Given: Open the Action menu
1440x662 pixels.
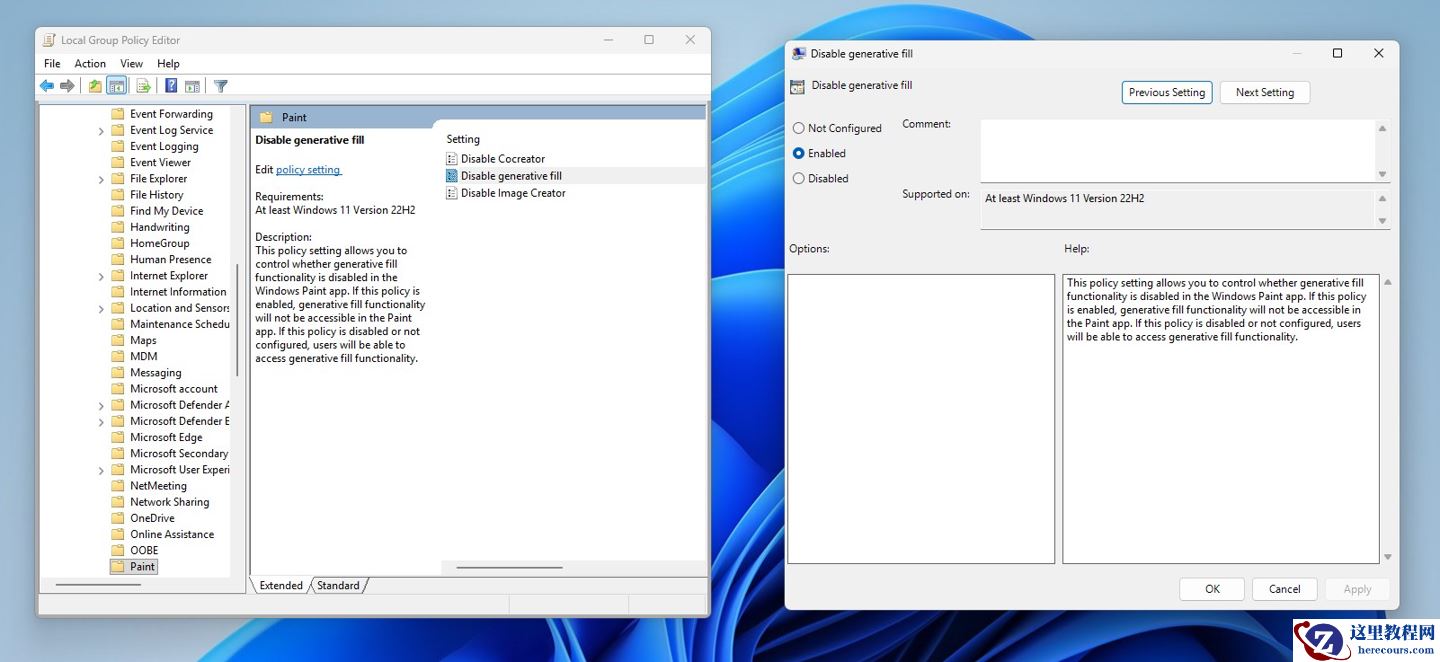Looking at the screenshot, I should (90, 63).
